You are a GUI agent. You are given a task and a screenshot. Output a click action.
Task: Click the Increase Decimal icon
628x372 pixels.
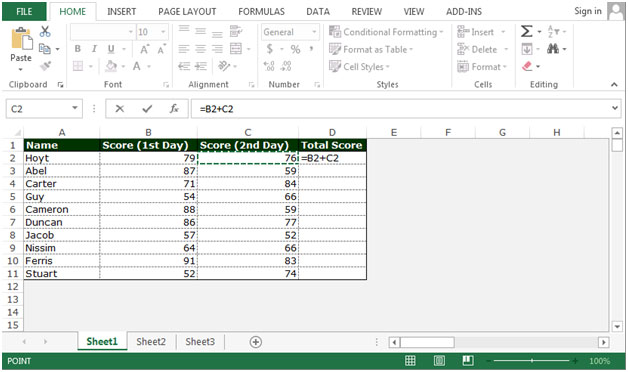[269, 66]
